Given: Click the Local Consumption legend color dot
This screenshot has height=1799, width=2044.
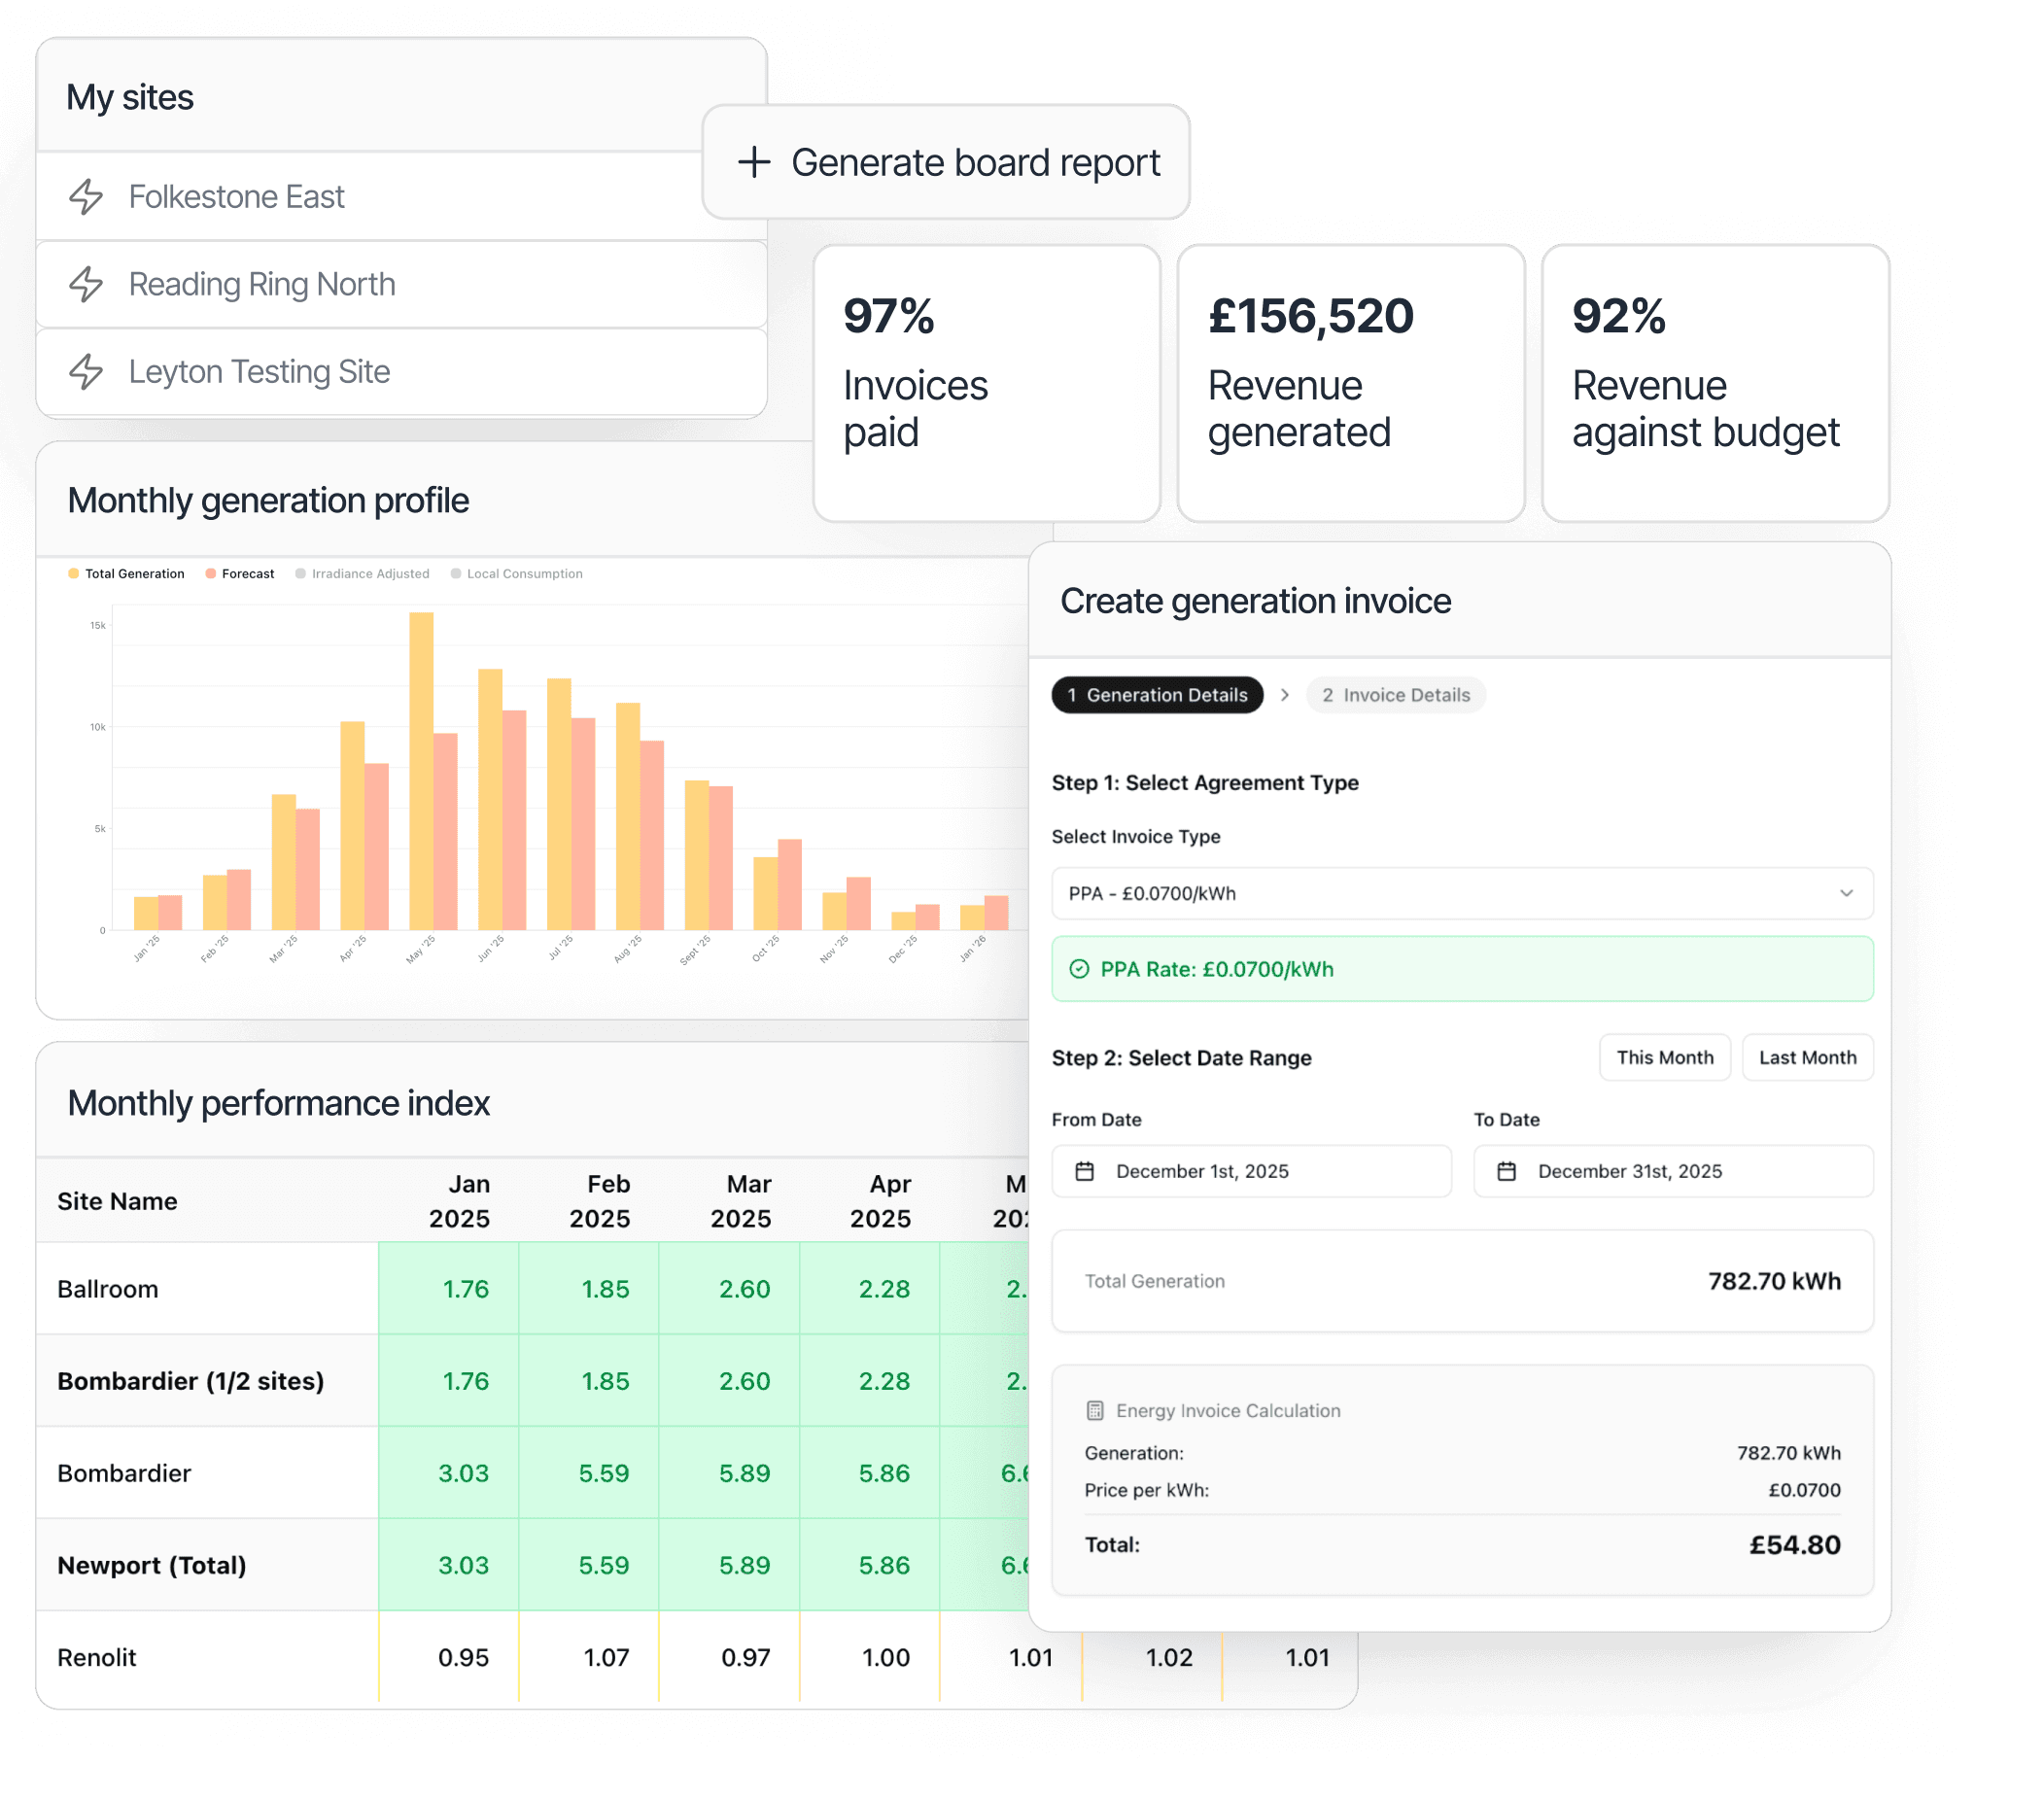Looking at the screenshot, I should (x=456, y=574).
